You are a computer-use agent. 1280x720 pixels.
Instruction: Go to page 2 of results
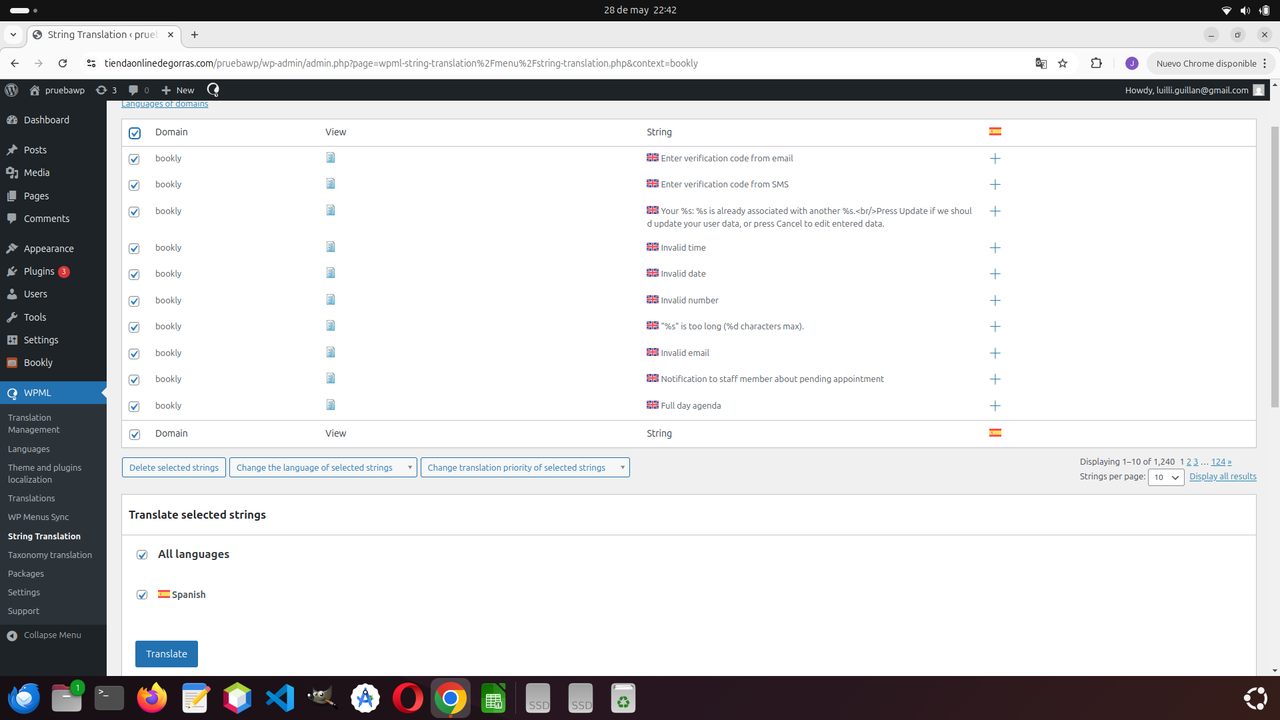point(1189,462)
